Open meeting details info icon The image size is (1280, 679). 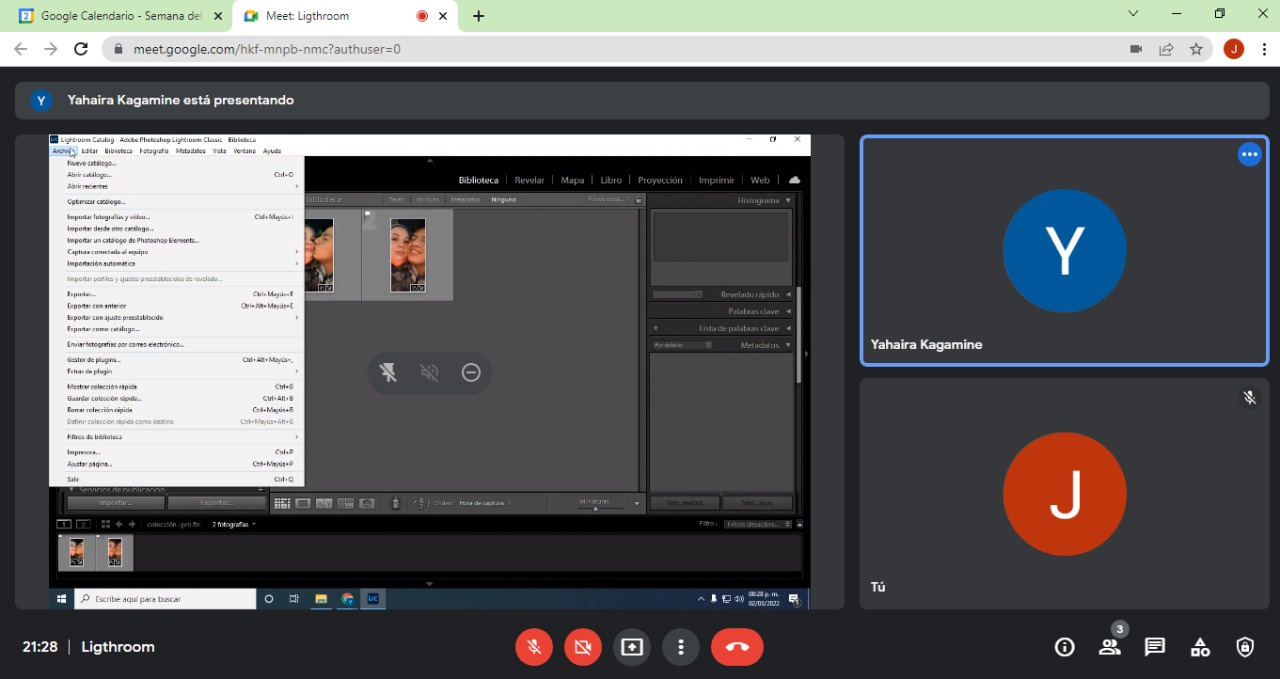pos(1065,647)
